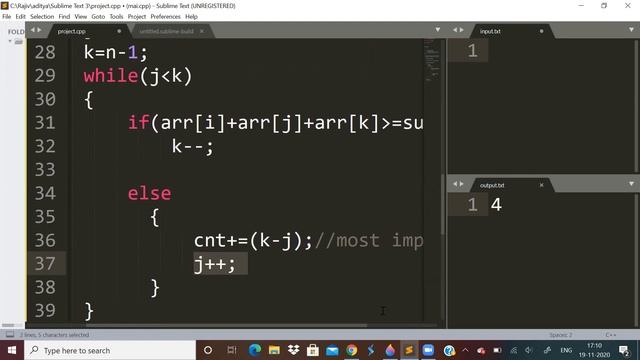Go to previous tab in input.txt pane
Viewport: 640px width, 360px height.
[x=455, y=30]
